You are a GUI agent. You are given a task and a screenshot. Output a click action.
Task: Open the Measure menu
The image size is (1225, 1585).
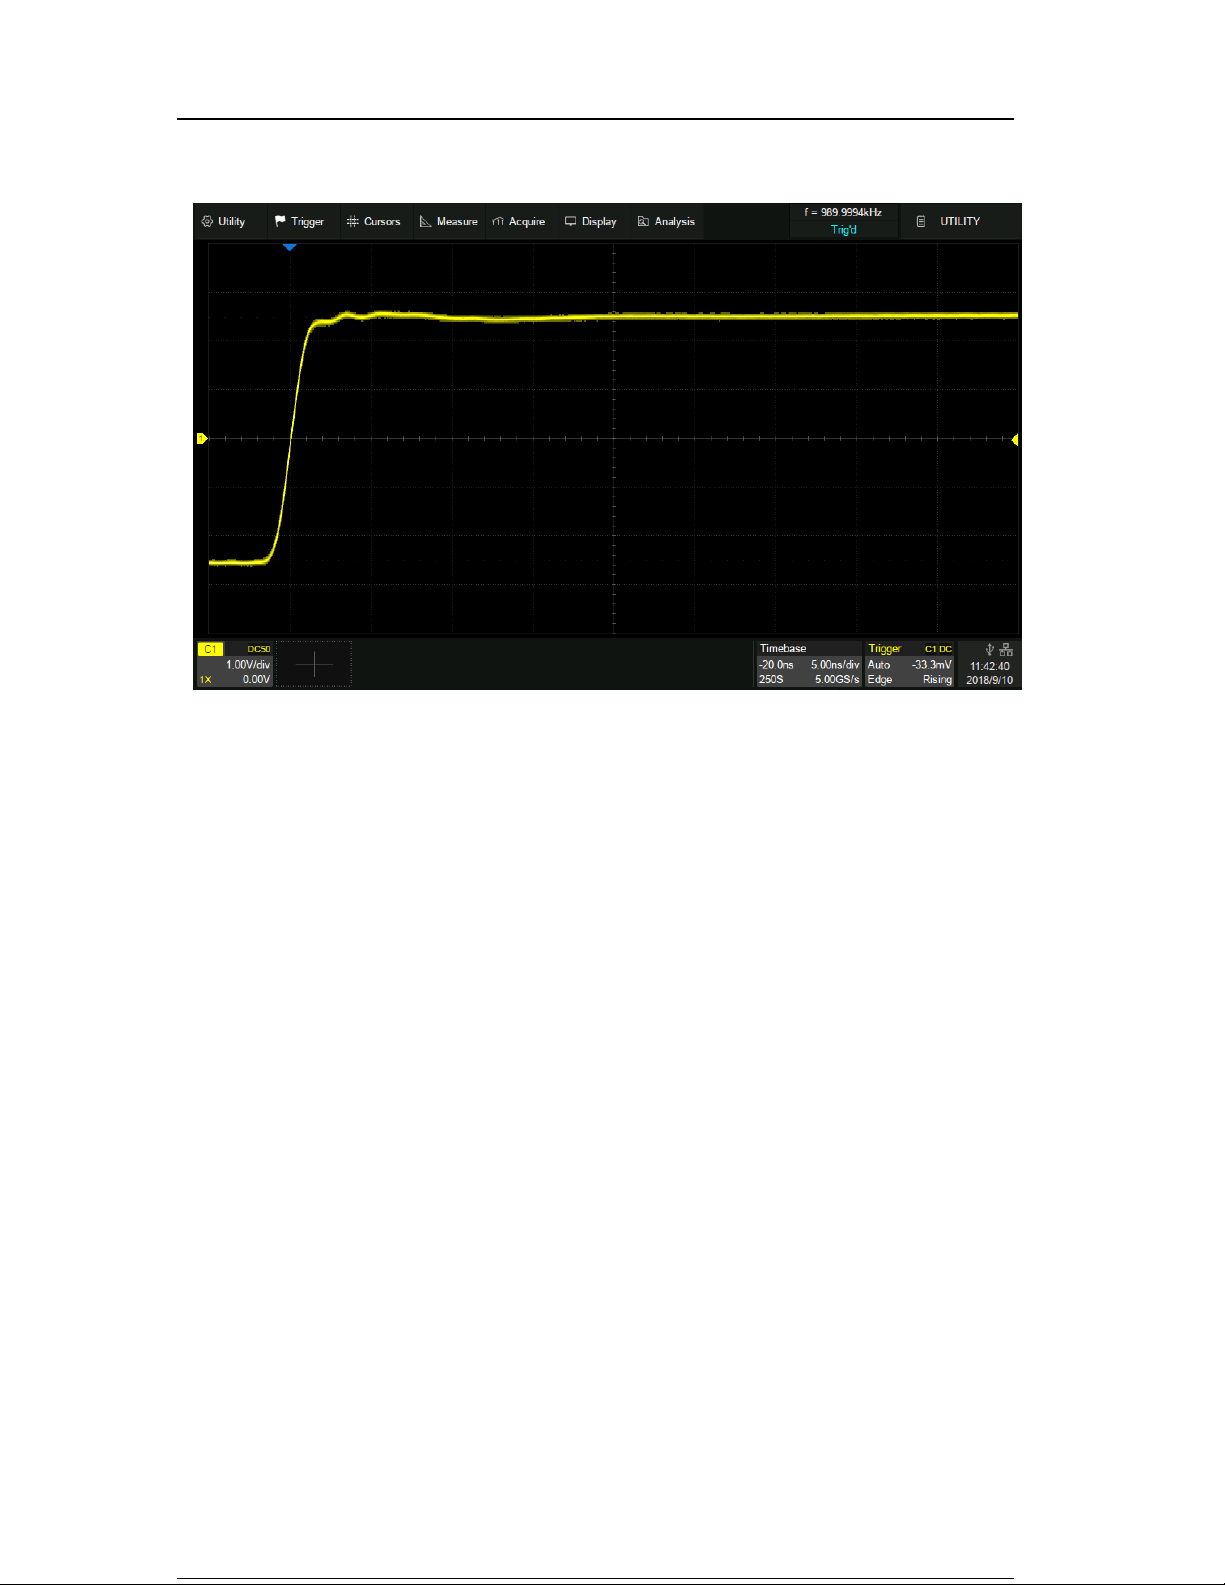[448, 222]
